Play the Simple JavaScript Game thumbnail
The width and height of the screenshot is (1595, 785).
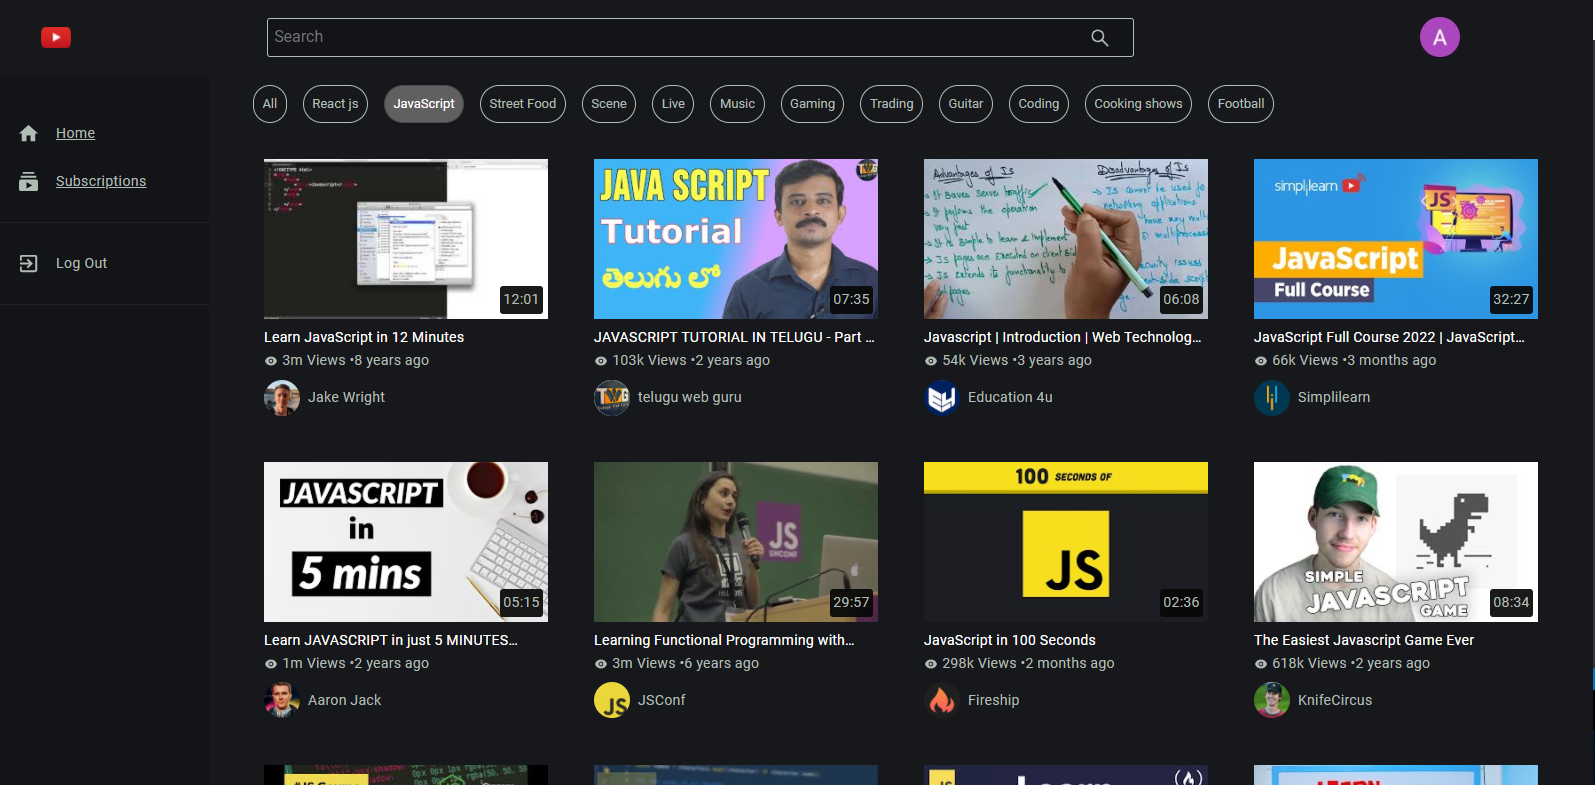[x=1396, y=542]
